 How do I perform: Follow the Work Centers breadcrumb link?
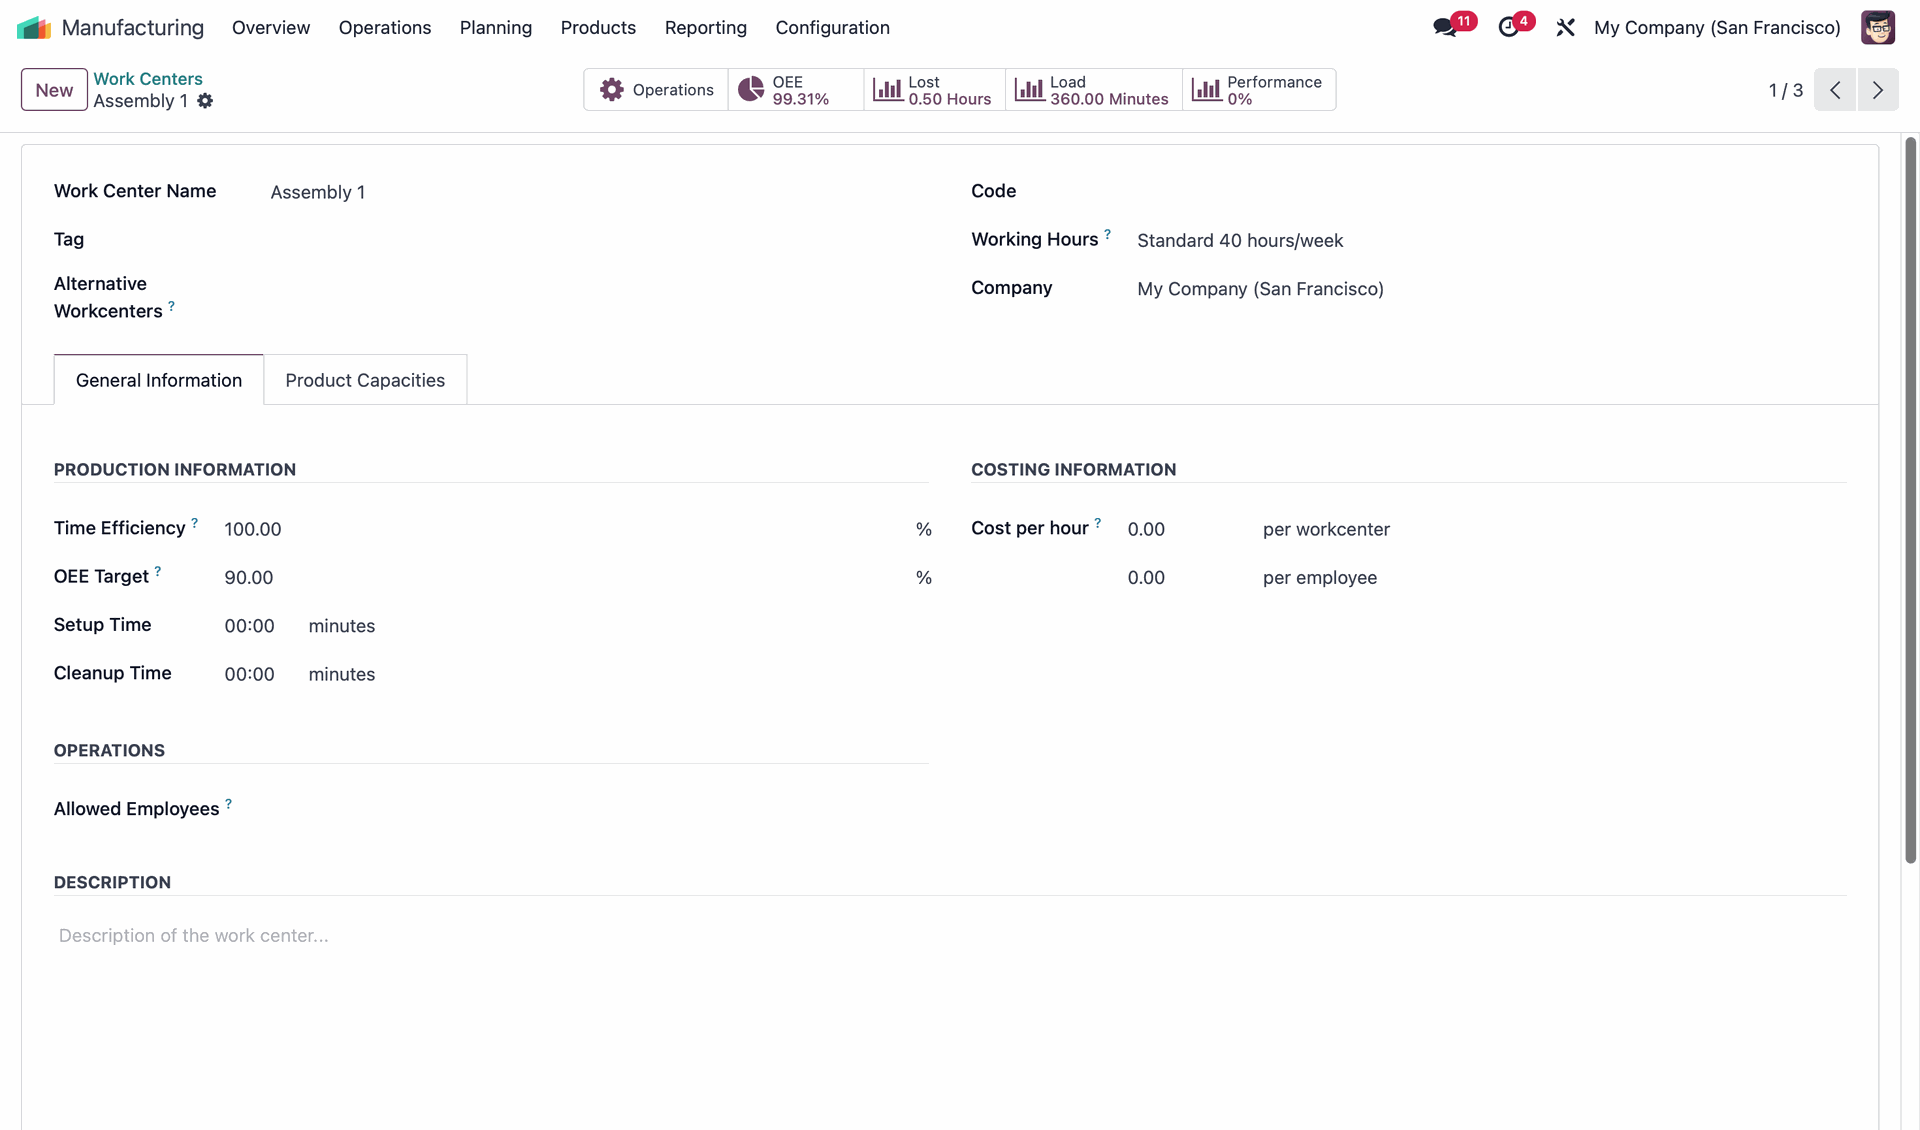point(148,79)
